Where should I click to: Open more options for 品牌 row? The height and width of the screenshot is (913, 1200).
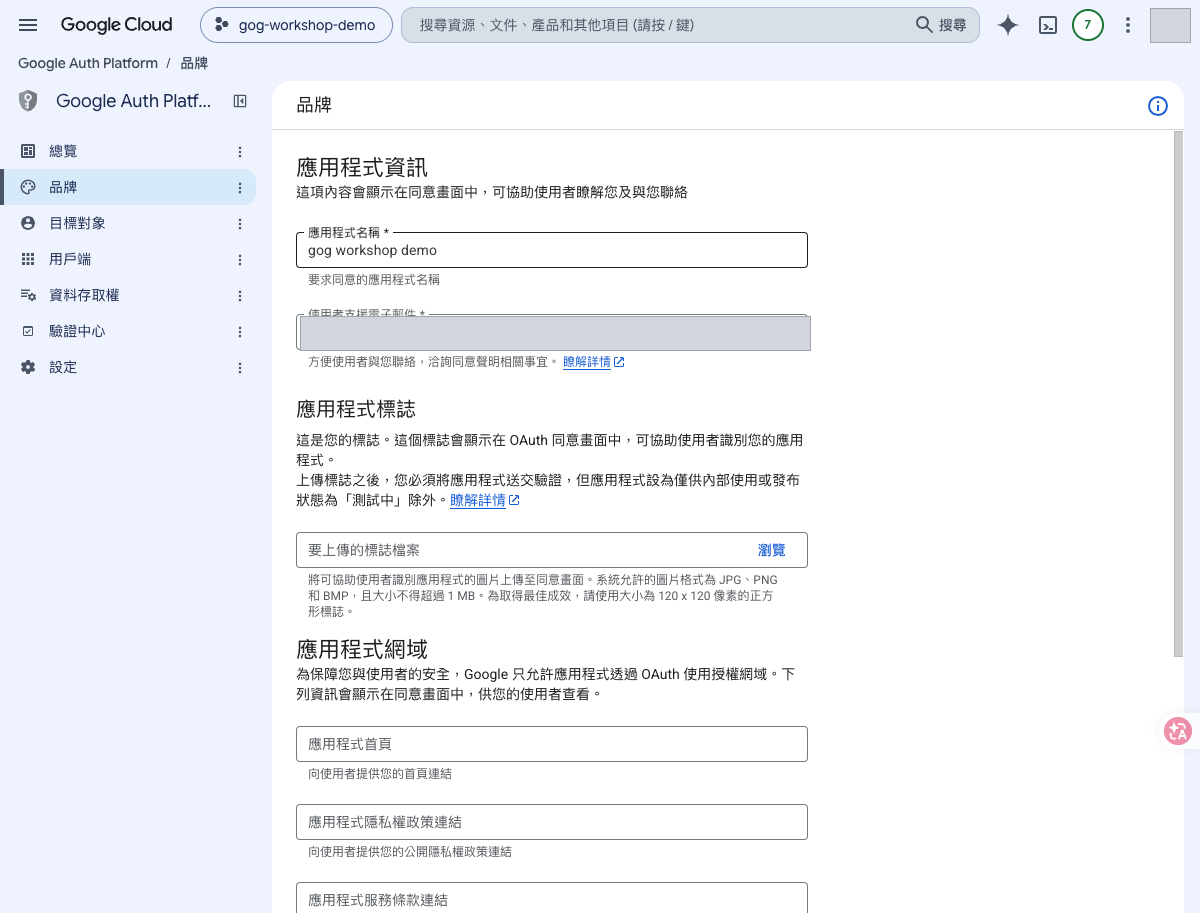coord(240,187)
